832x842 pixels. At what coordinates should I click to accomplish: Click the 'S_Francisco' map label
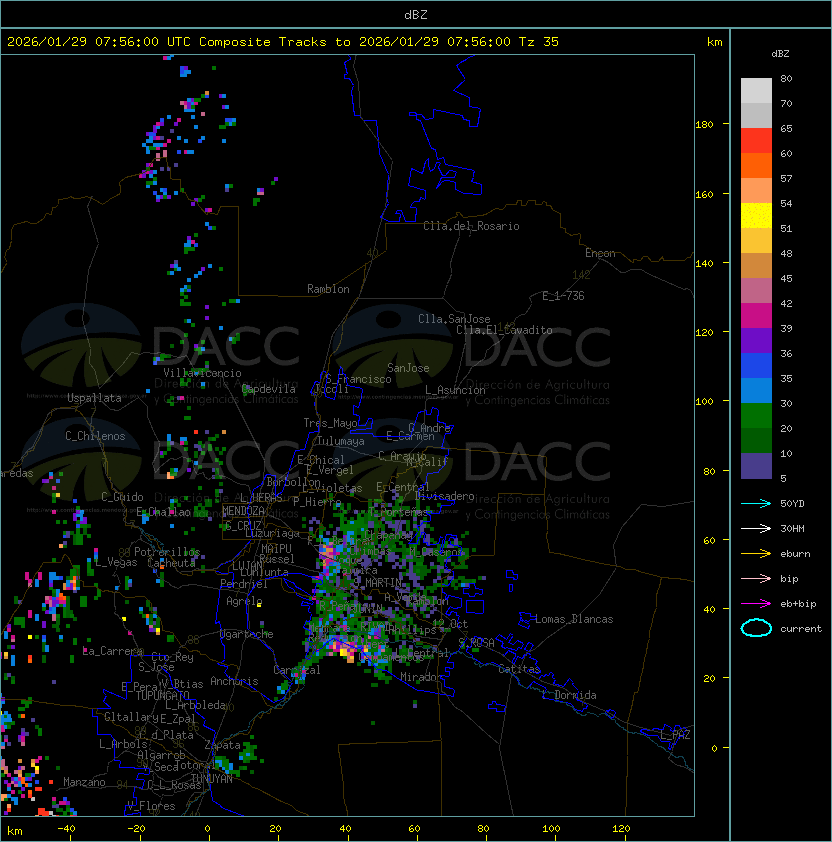pos(358,379)
